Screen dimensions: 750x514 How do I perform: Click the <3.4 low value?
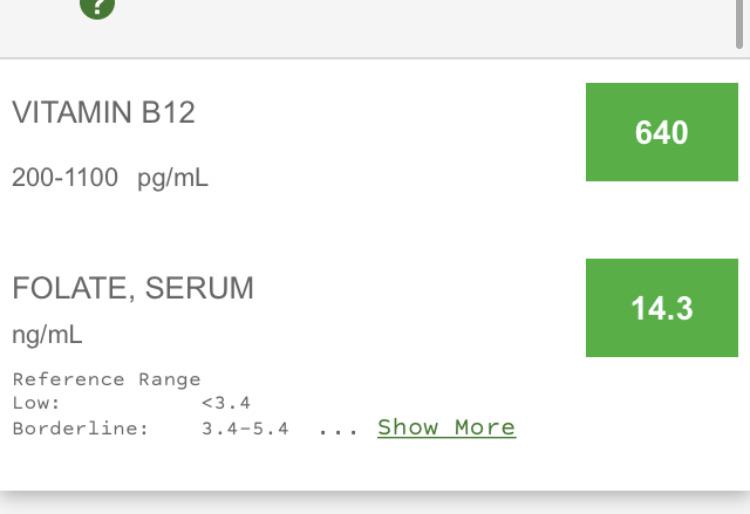(x=226, y=403)
